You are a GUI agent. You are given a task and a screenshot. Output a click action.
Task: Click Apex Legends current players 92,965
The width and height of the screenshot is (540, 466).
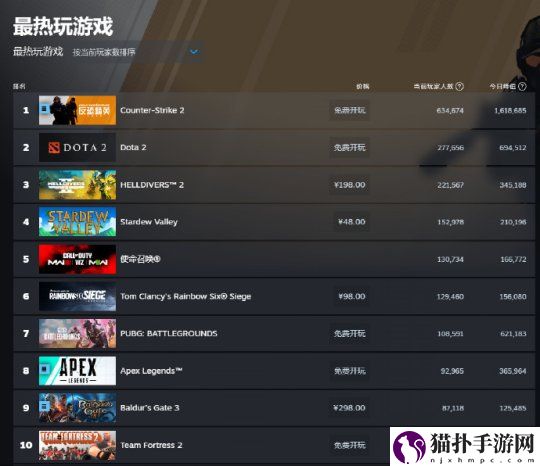(452, 371)
